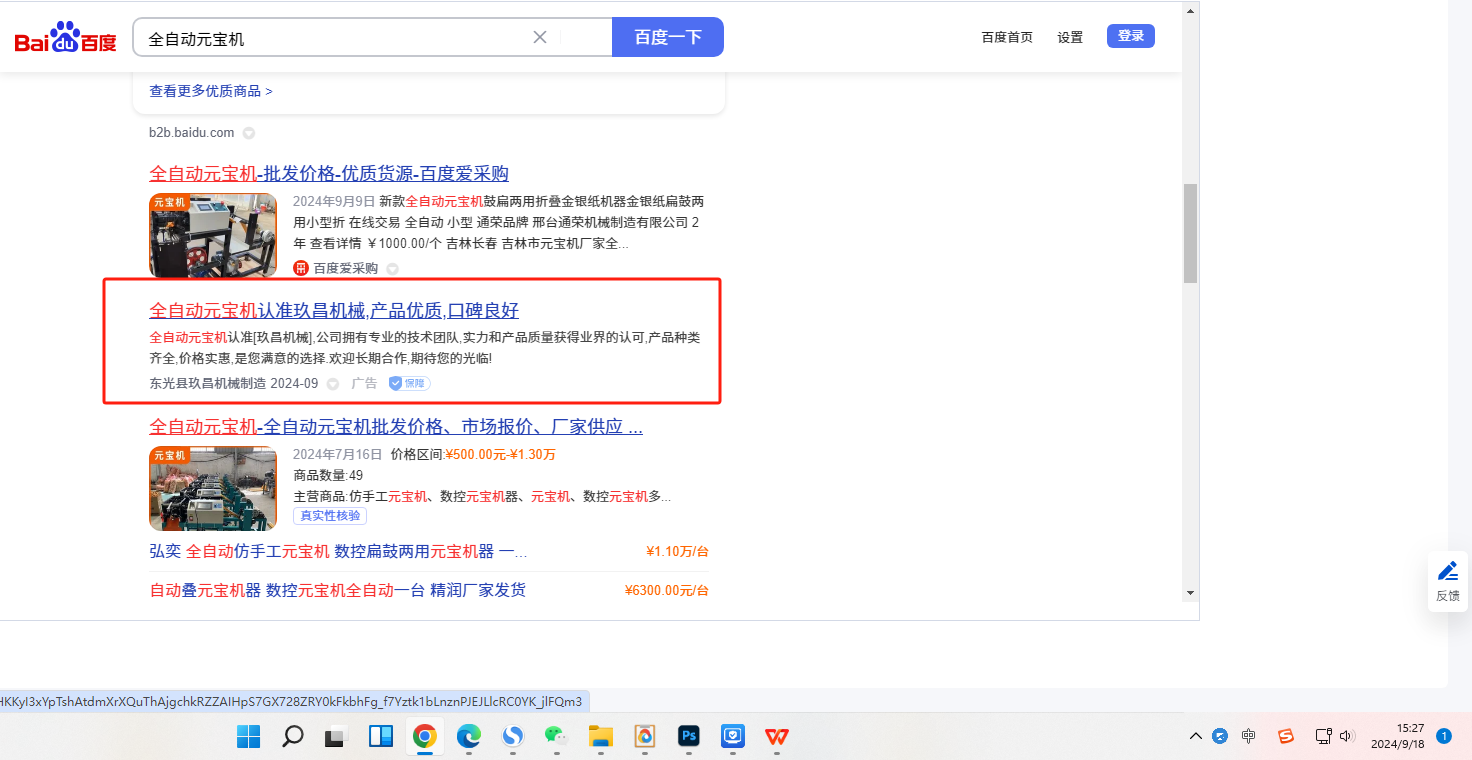Open Photoshop from the taskbar
The height and width of the screenshot is (760, 1472).
[x=687, y=737]
